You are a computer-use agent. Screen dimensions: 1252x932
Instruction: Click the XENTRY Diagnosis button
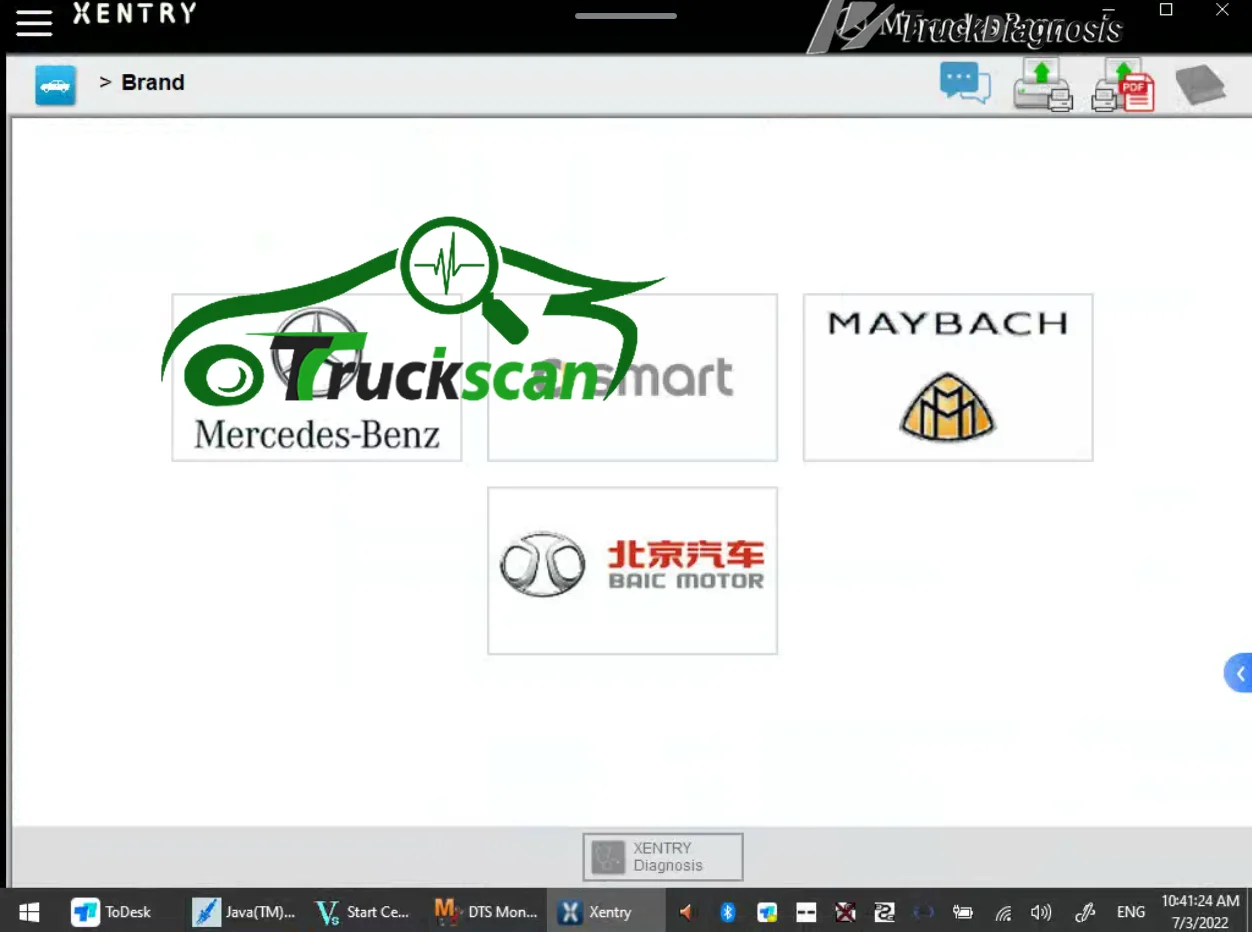pyautogui.click(x=663, y=857)
